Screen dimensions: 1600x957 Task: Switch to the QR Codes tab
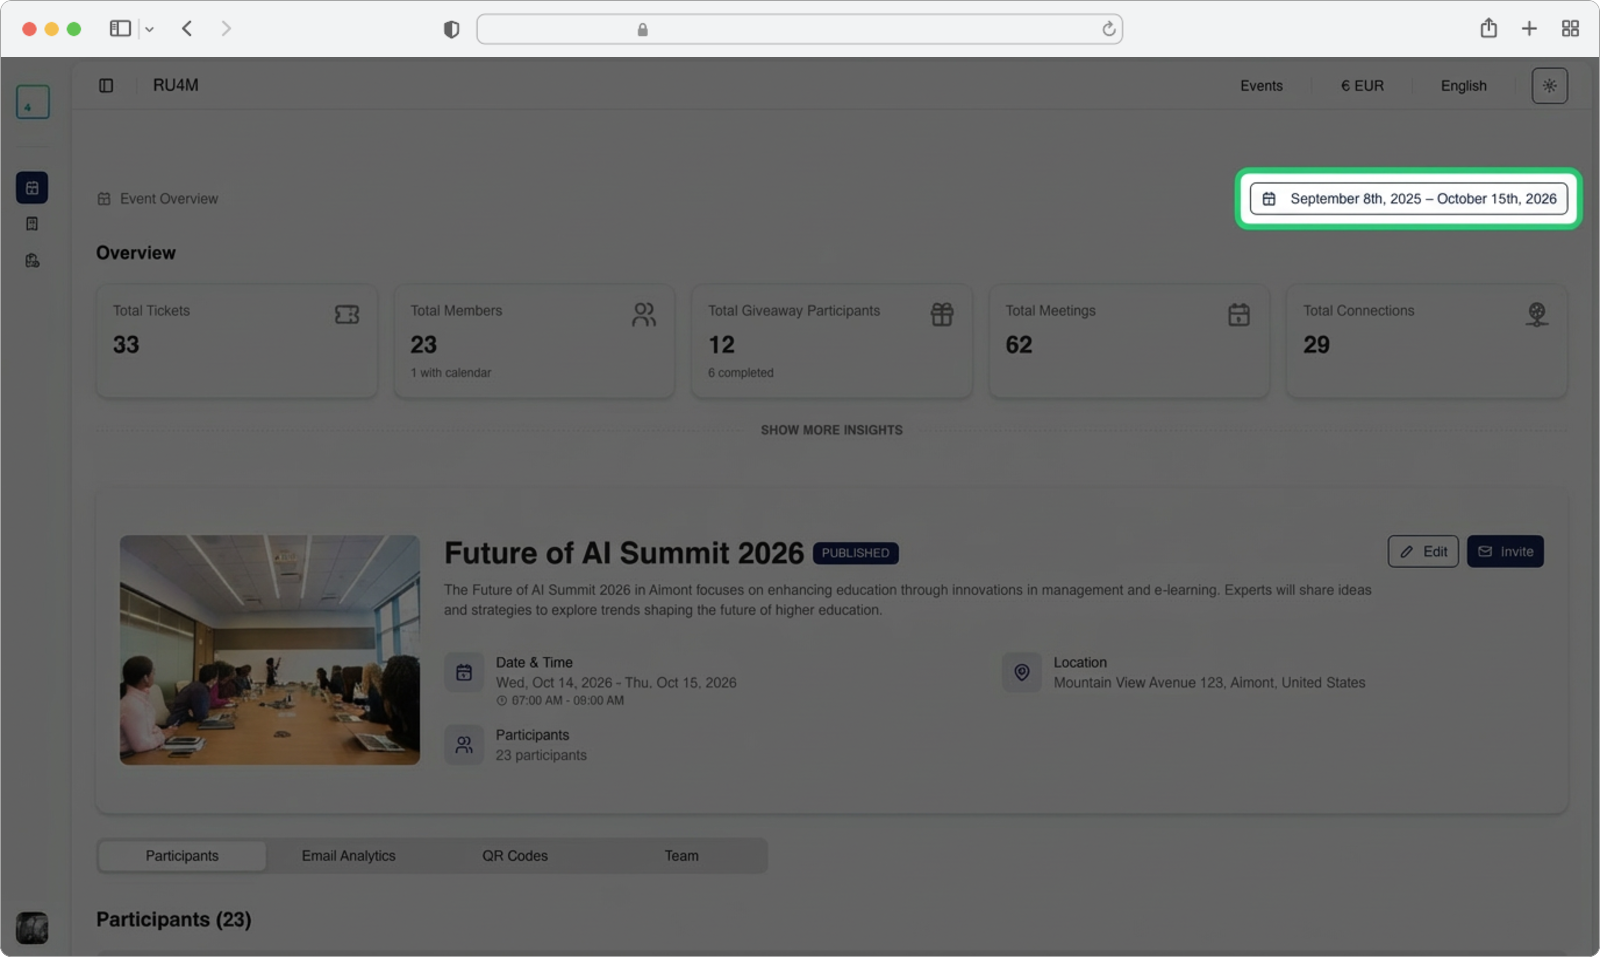tap(515, 856)
